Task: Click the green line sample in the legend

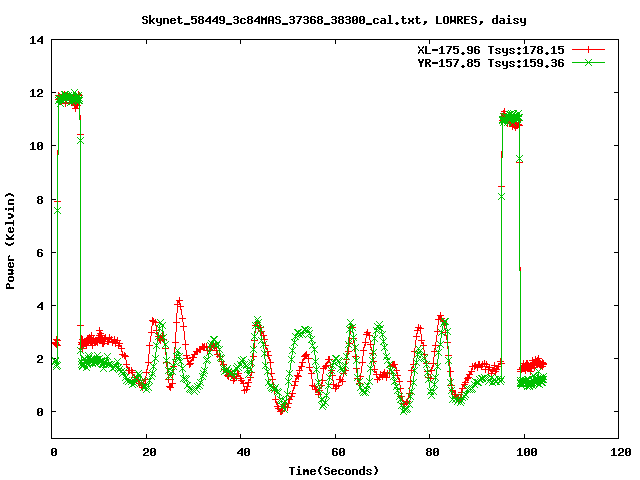Action: tap(588, 62)
